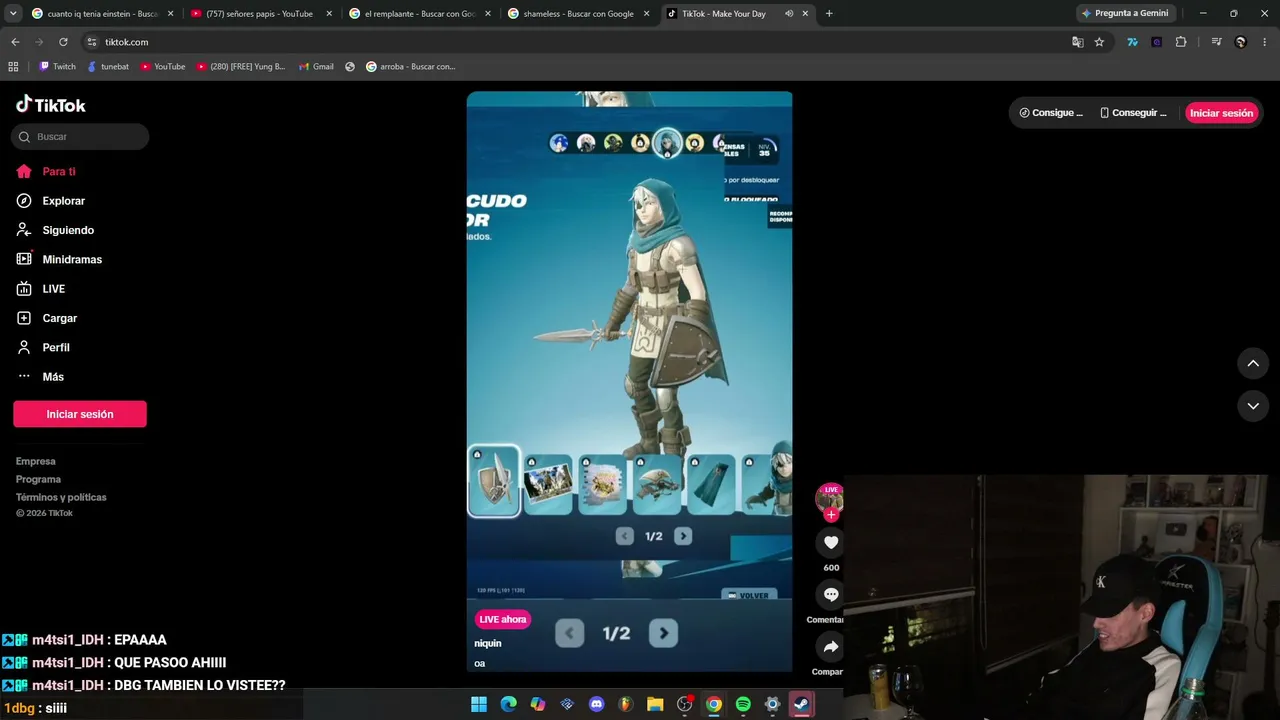This screenshot has width=1280, height=720.
Task: Like the video with the heart icon
Action: [831, 542]
